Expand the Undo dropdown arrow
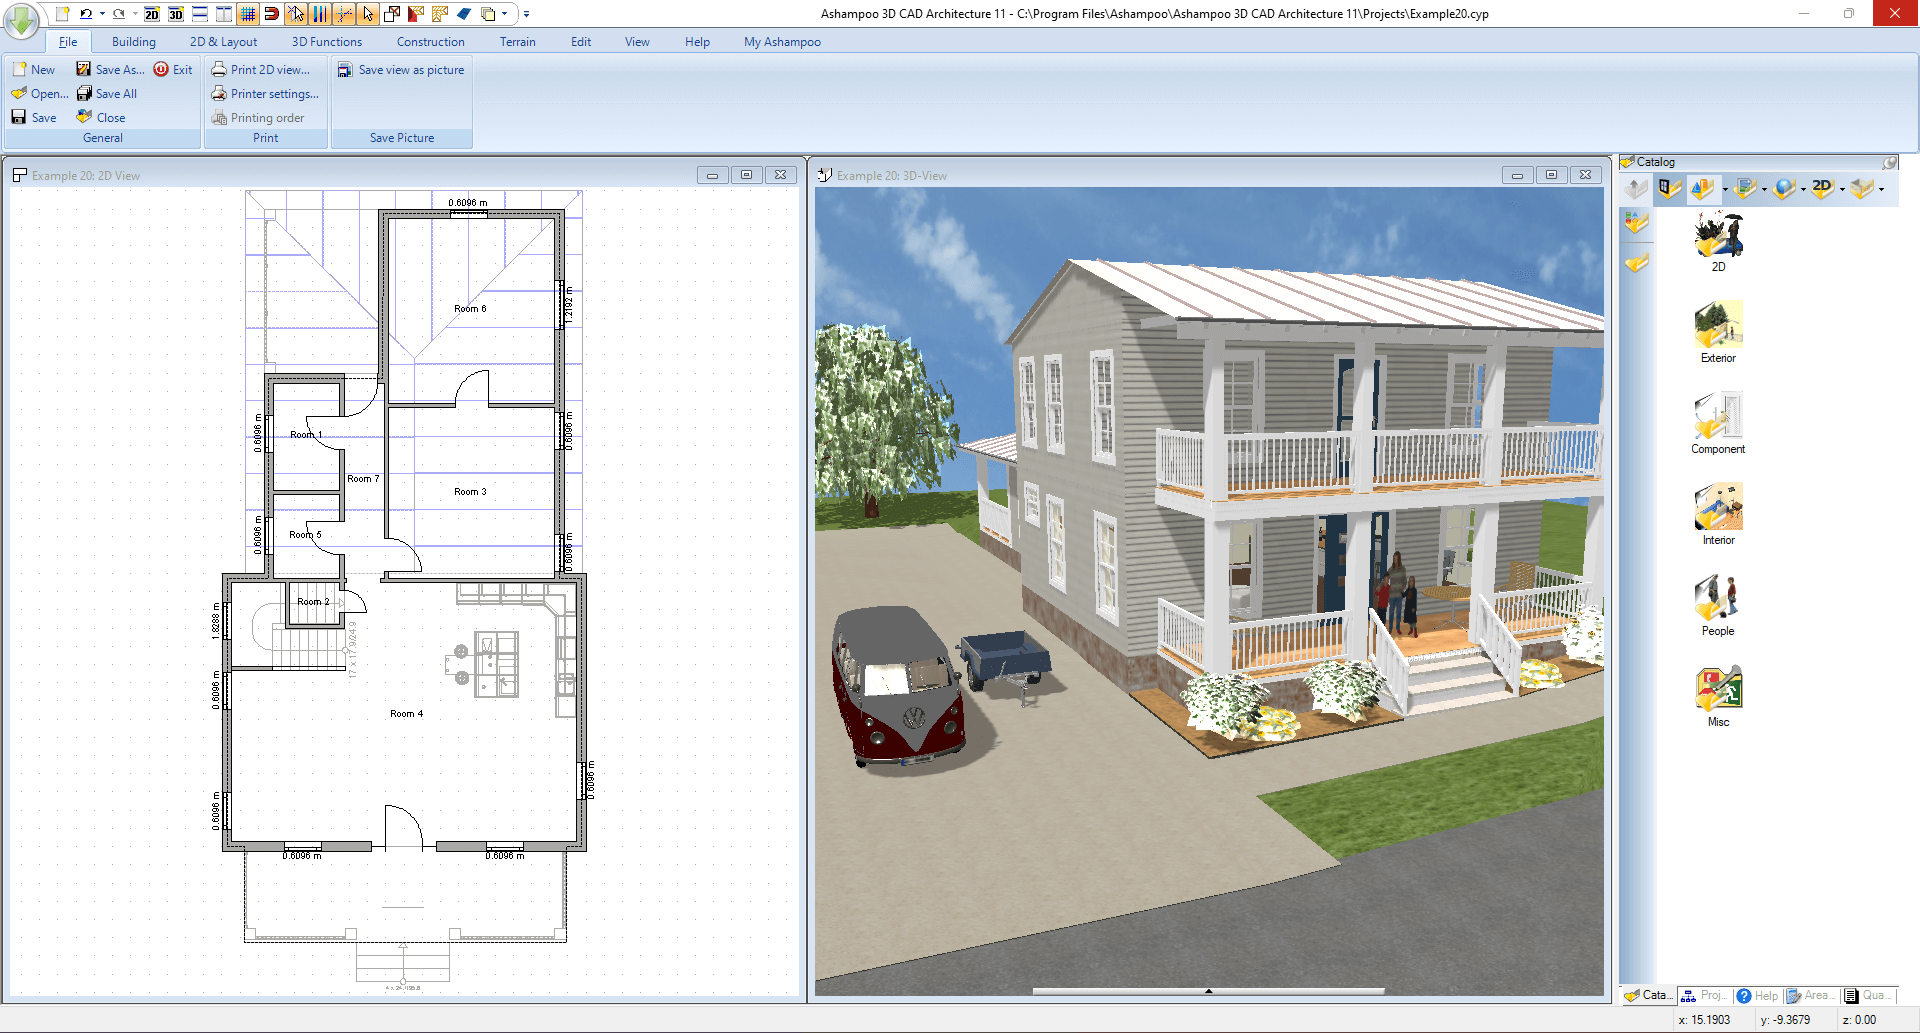The height and width of the screenshot is (1033, 1920). tap(101, 14)
